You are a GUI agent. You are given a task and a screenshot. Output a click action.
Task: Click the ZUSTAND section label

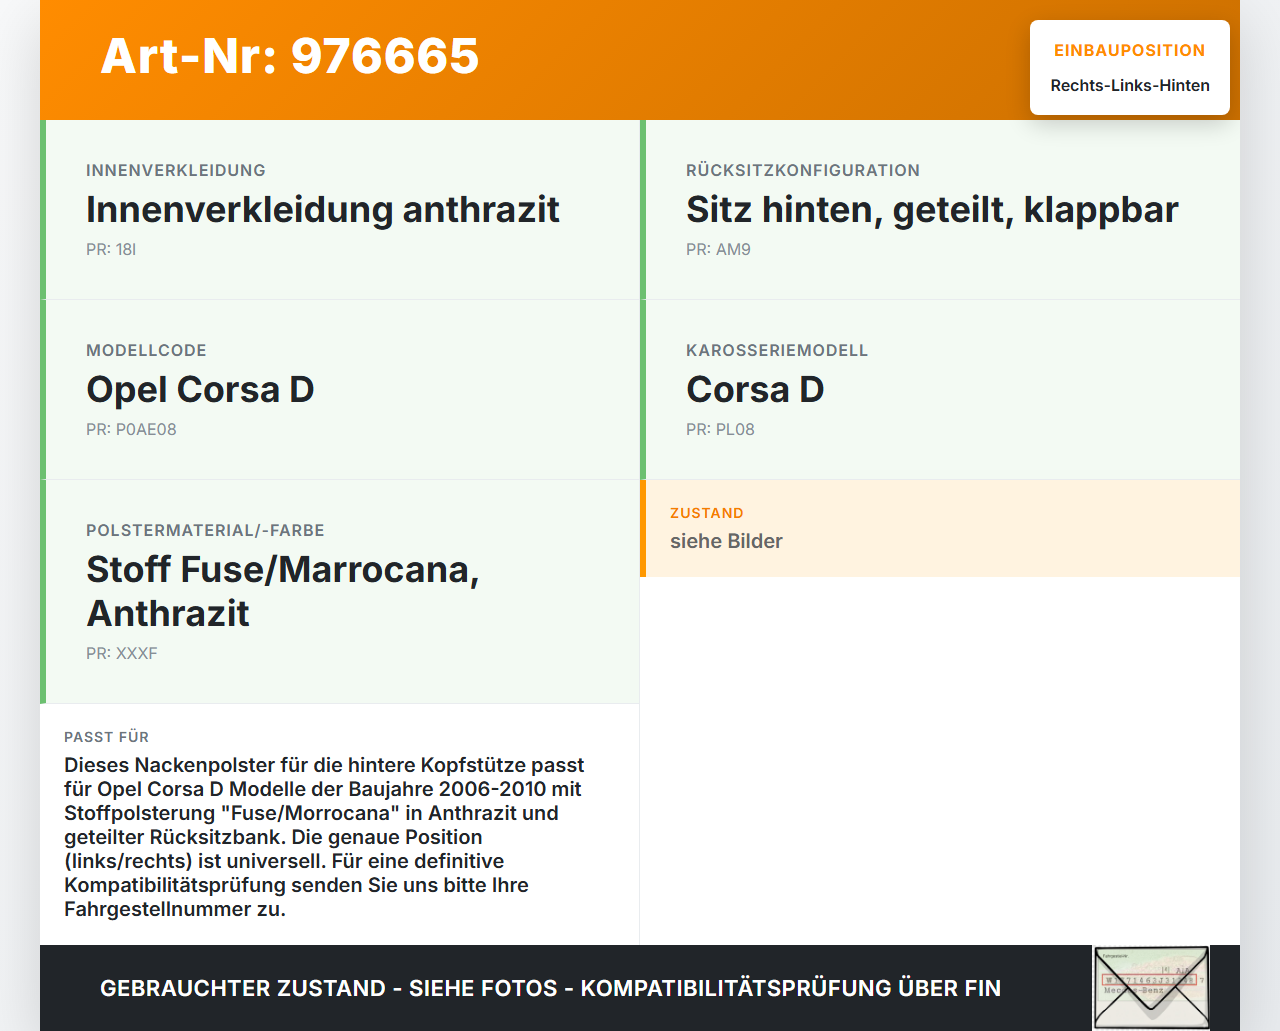point(707,513)
